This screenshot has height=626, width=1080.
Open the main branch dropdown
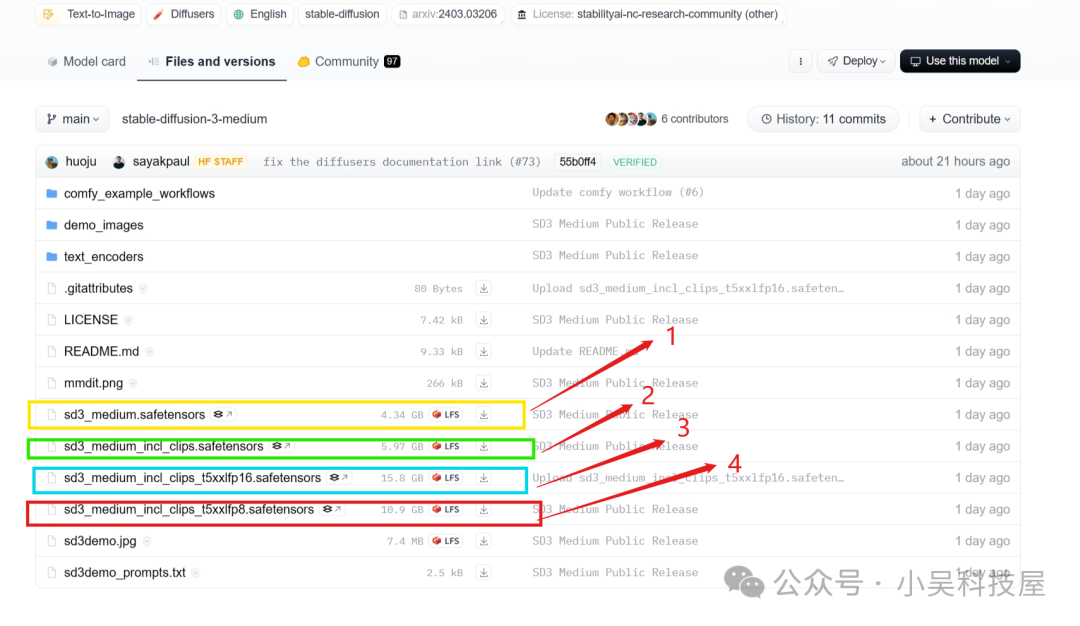point(72,119)
